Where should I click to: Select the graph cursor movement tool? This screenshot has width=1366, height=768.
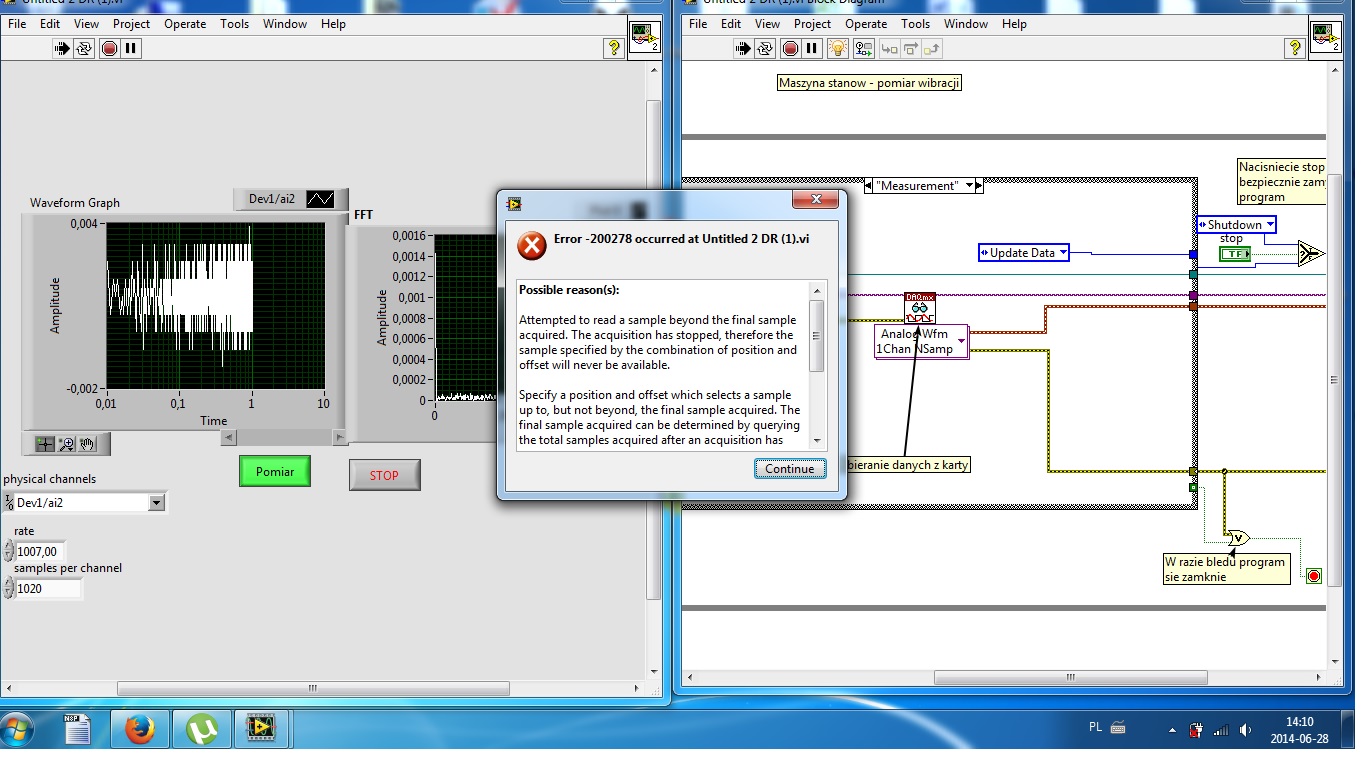coord(45,444)
